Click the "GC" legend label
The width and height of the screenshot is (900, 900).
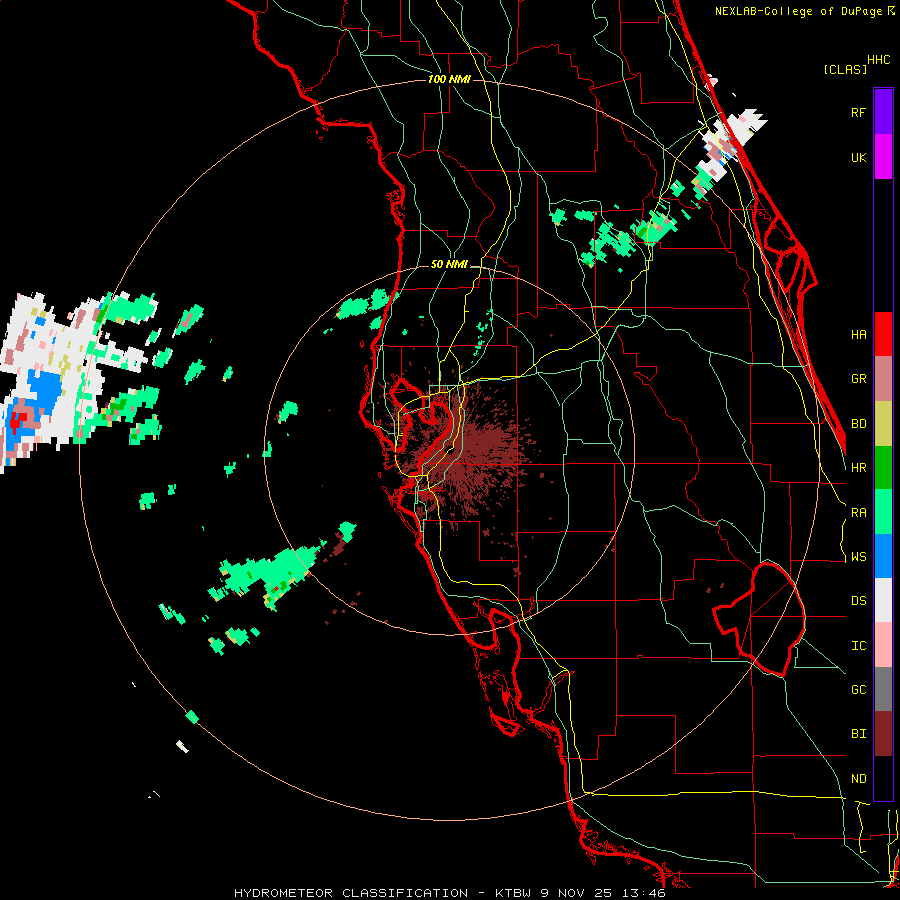point(858,689)
